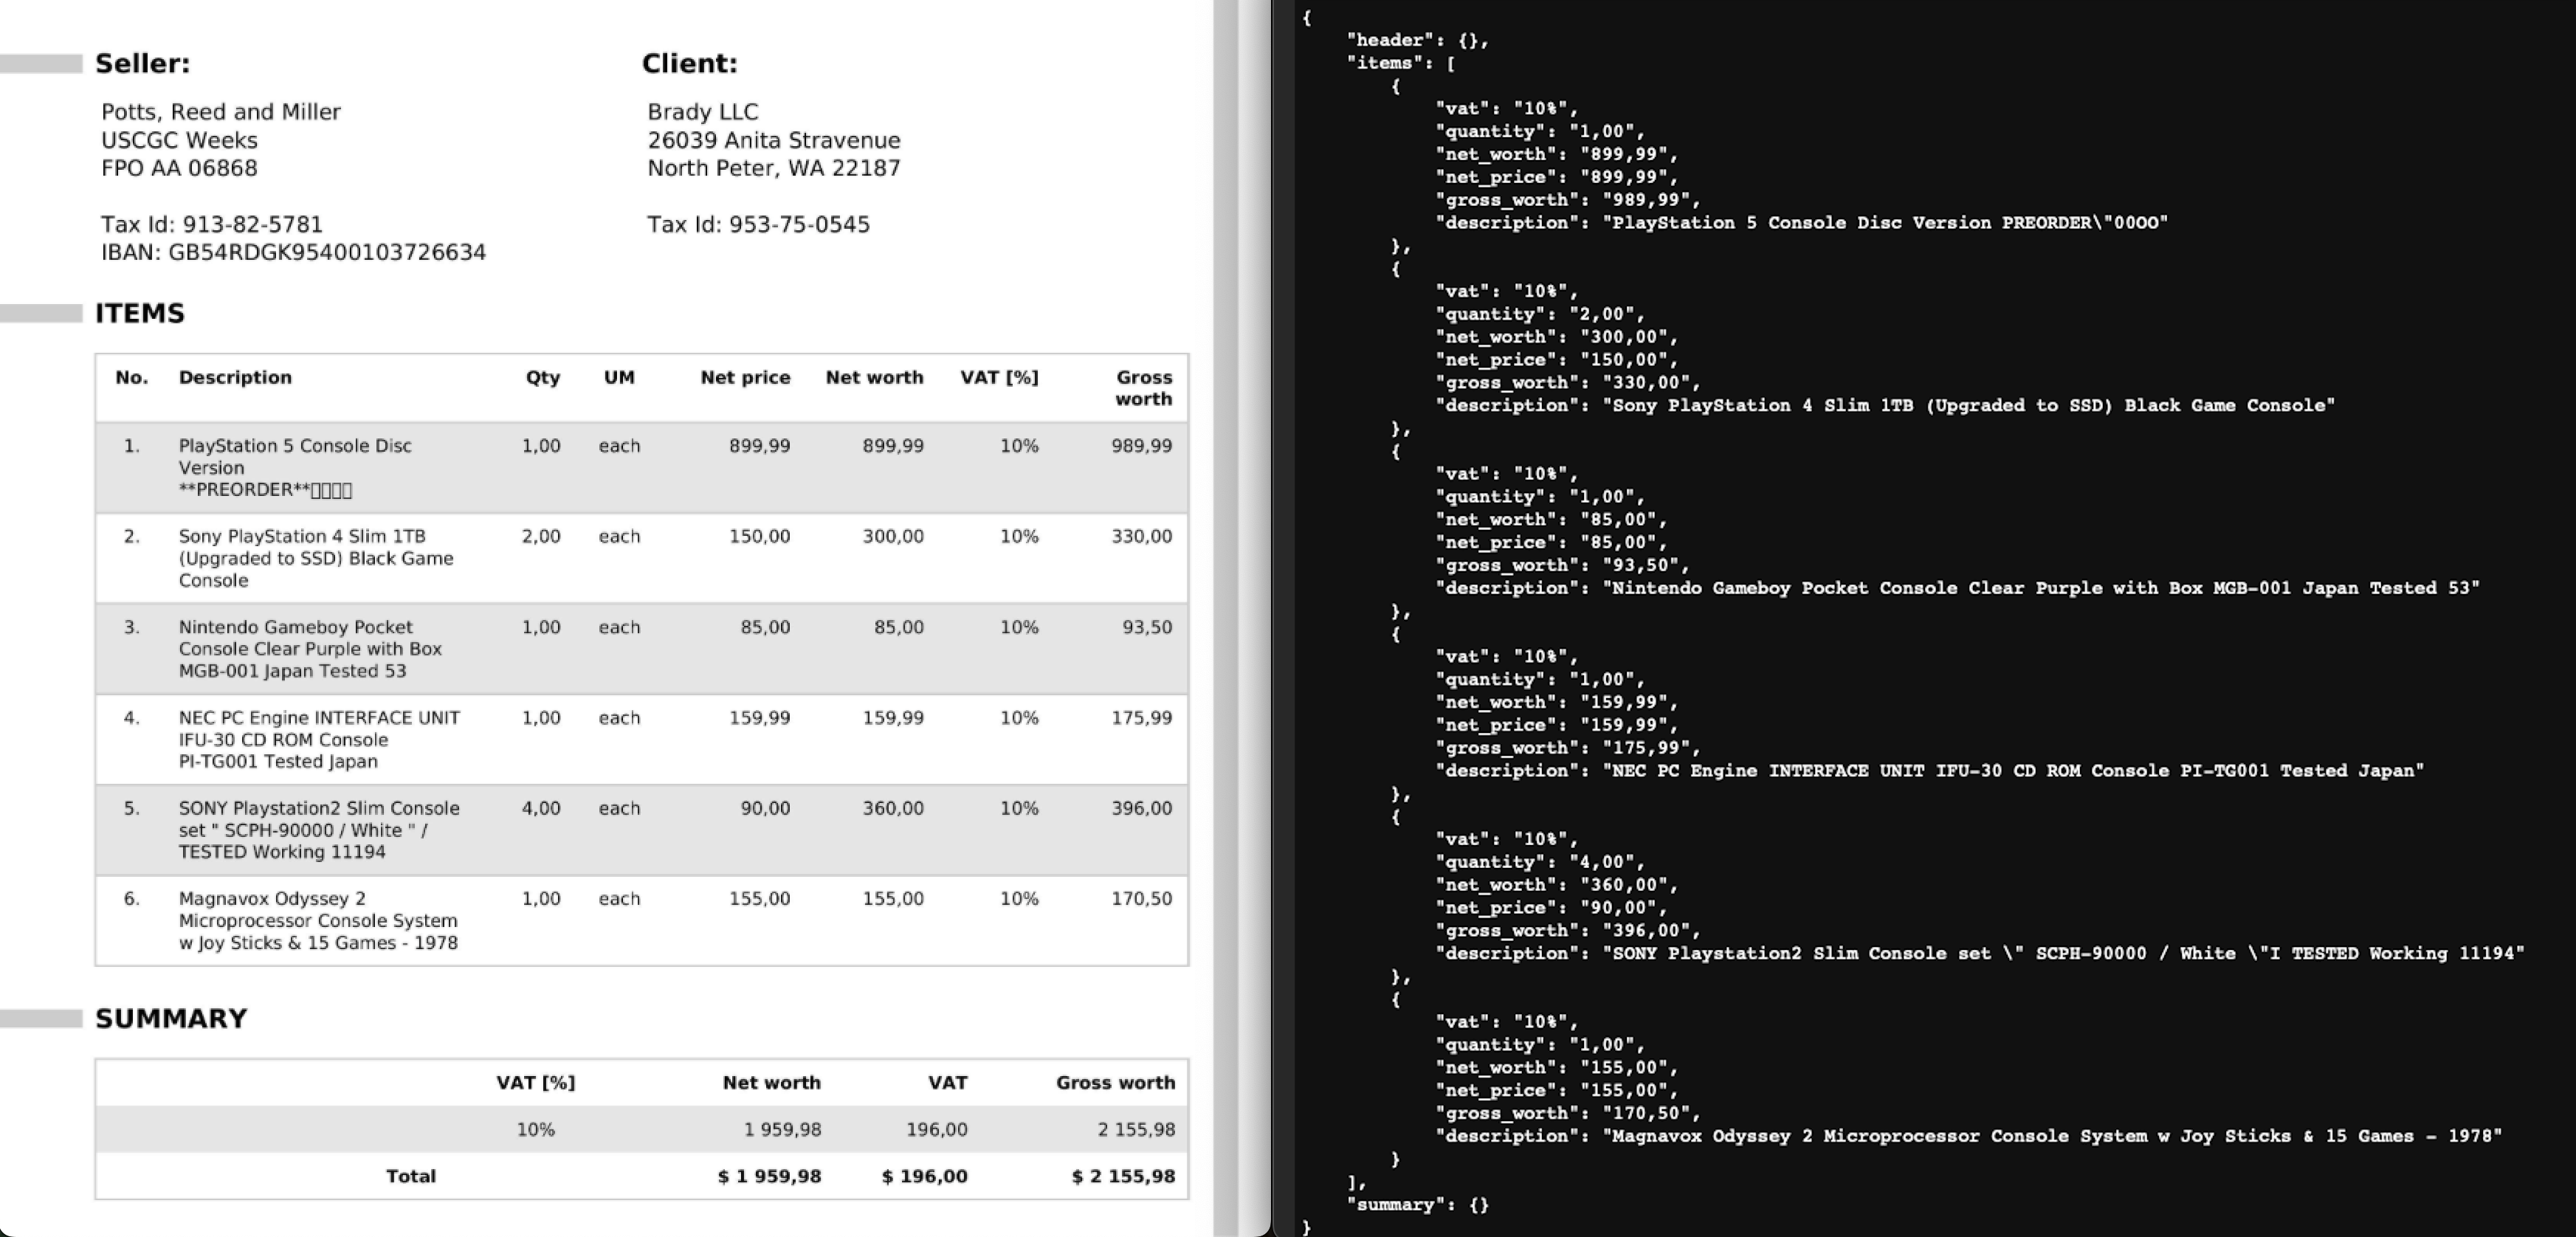Screen dimensions: 2576x1237
Task: Select the PlayStation 5 Console row description
Action: [x=295, y=467]
